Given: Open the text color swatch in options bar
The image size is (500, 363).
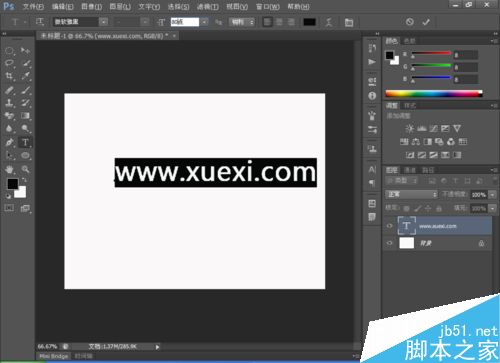Looking at the screenshot, I should pos(309,22).
